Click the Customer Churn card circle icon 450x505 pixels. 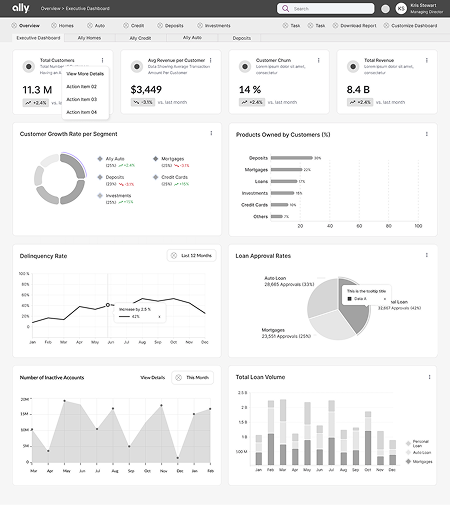245,67
